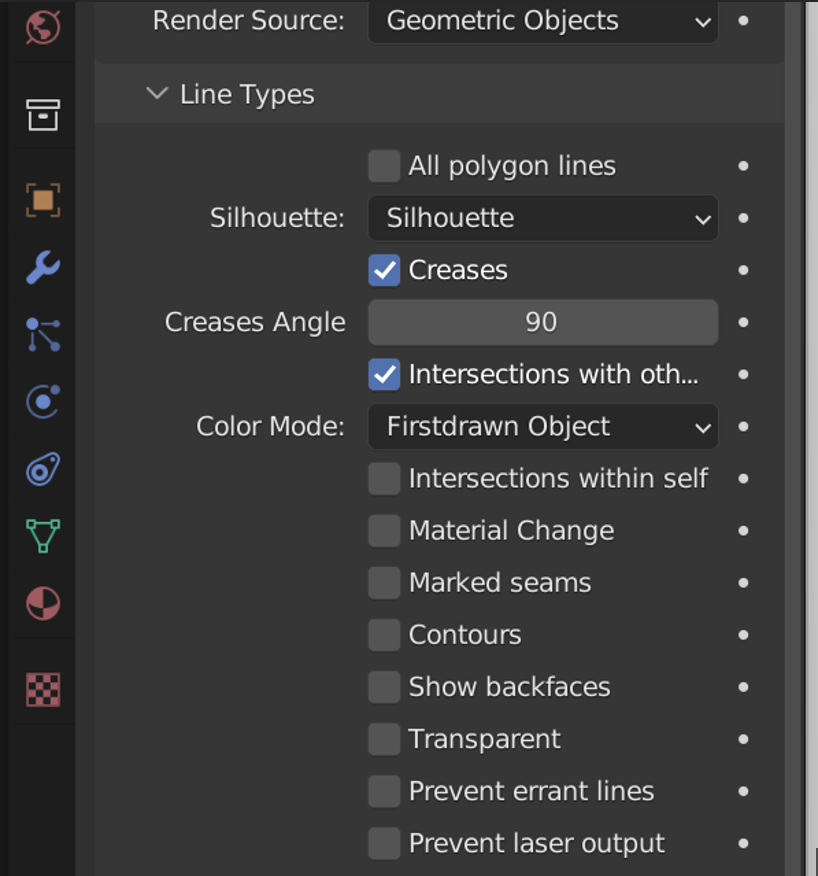
Task: Switch to the Material properties tab
Action: pyautogui.click(x=42, y=604)
